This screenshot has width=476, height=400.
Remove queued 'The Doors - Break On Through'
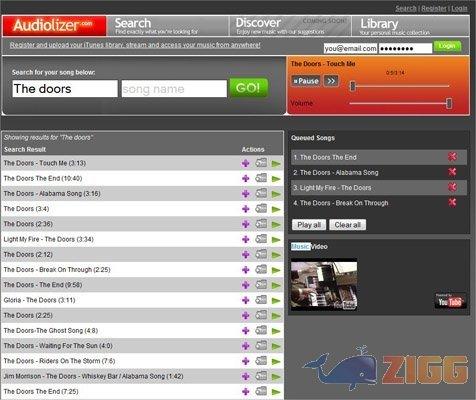click(x=452, y=202)
